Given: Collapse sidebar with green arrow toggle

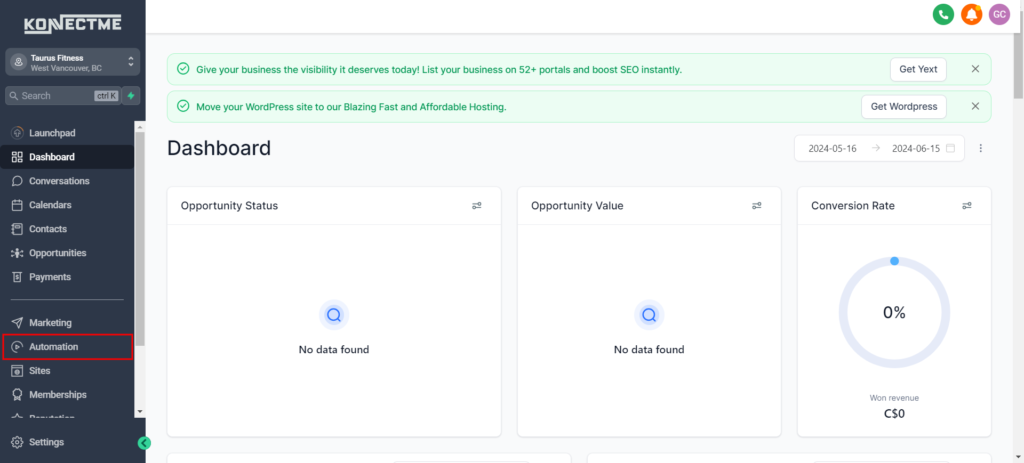Looking at the screenshot, I should point(144,443).
